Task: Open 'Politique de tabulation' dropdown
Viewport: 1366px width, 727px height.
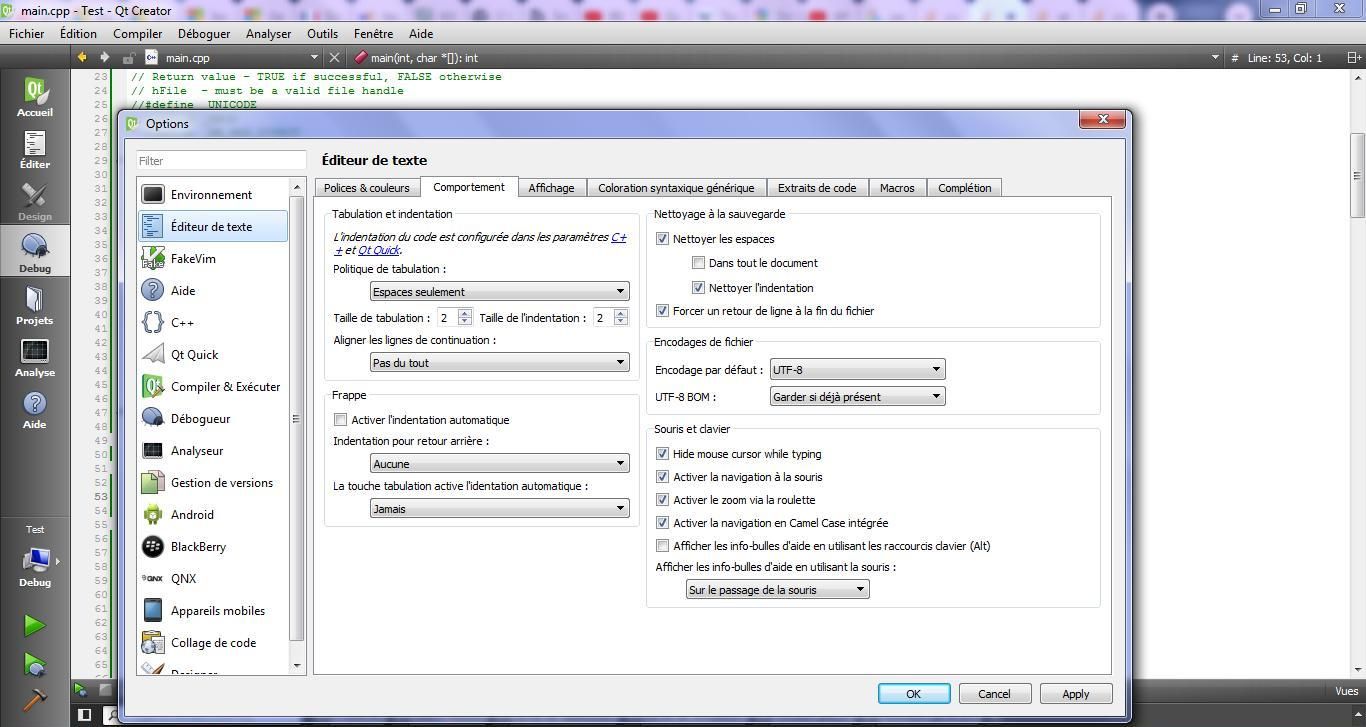Action: click(499, 292)
